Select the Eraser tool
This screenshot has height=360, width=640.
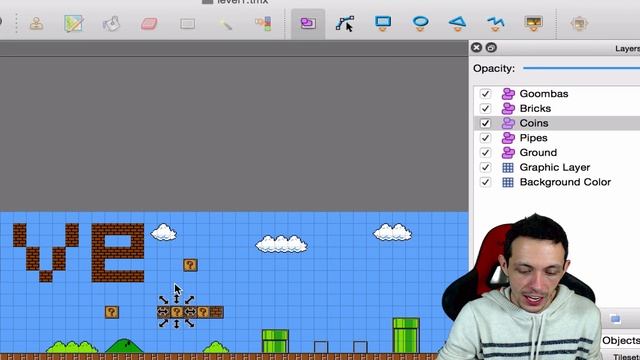click(149, 24)
